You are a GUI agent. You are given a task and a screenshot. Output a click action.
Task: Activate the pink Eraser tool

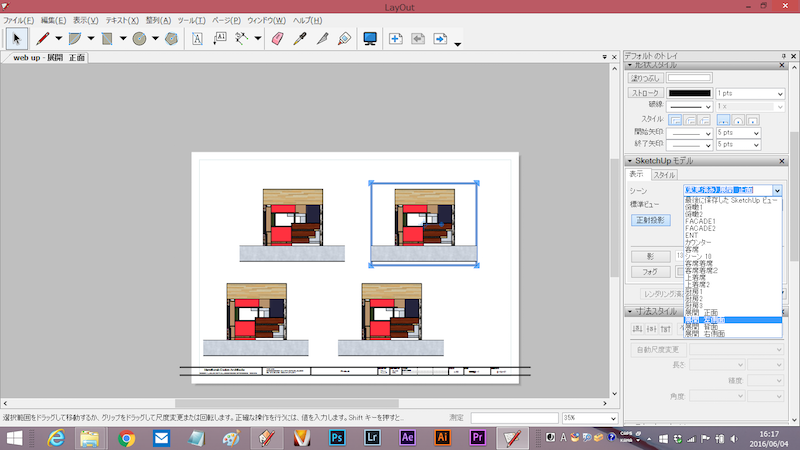pyautogui.click(x=278, y=39)
